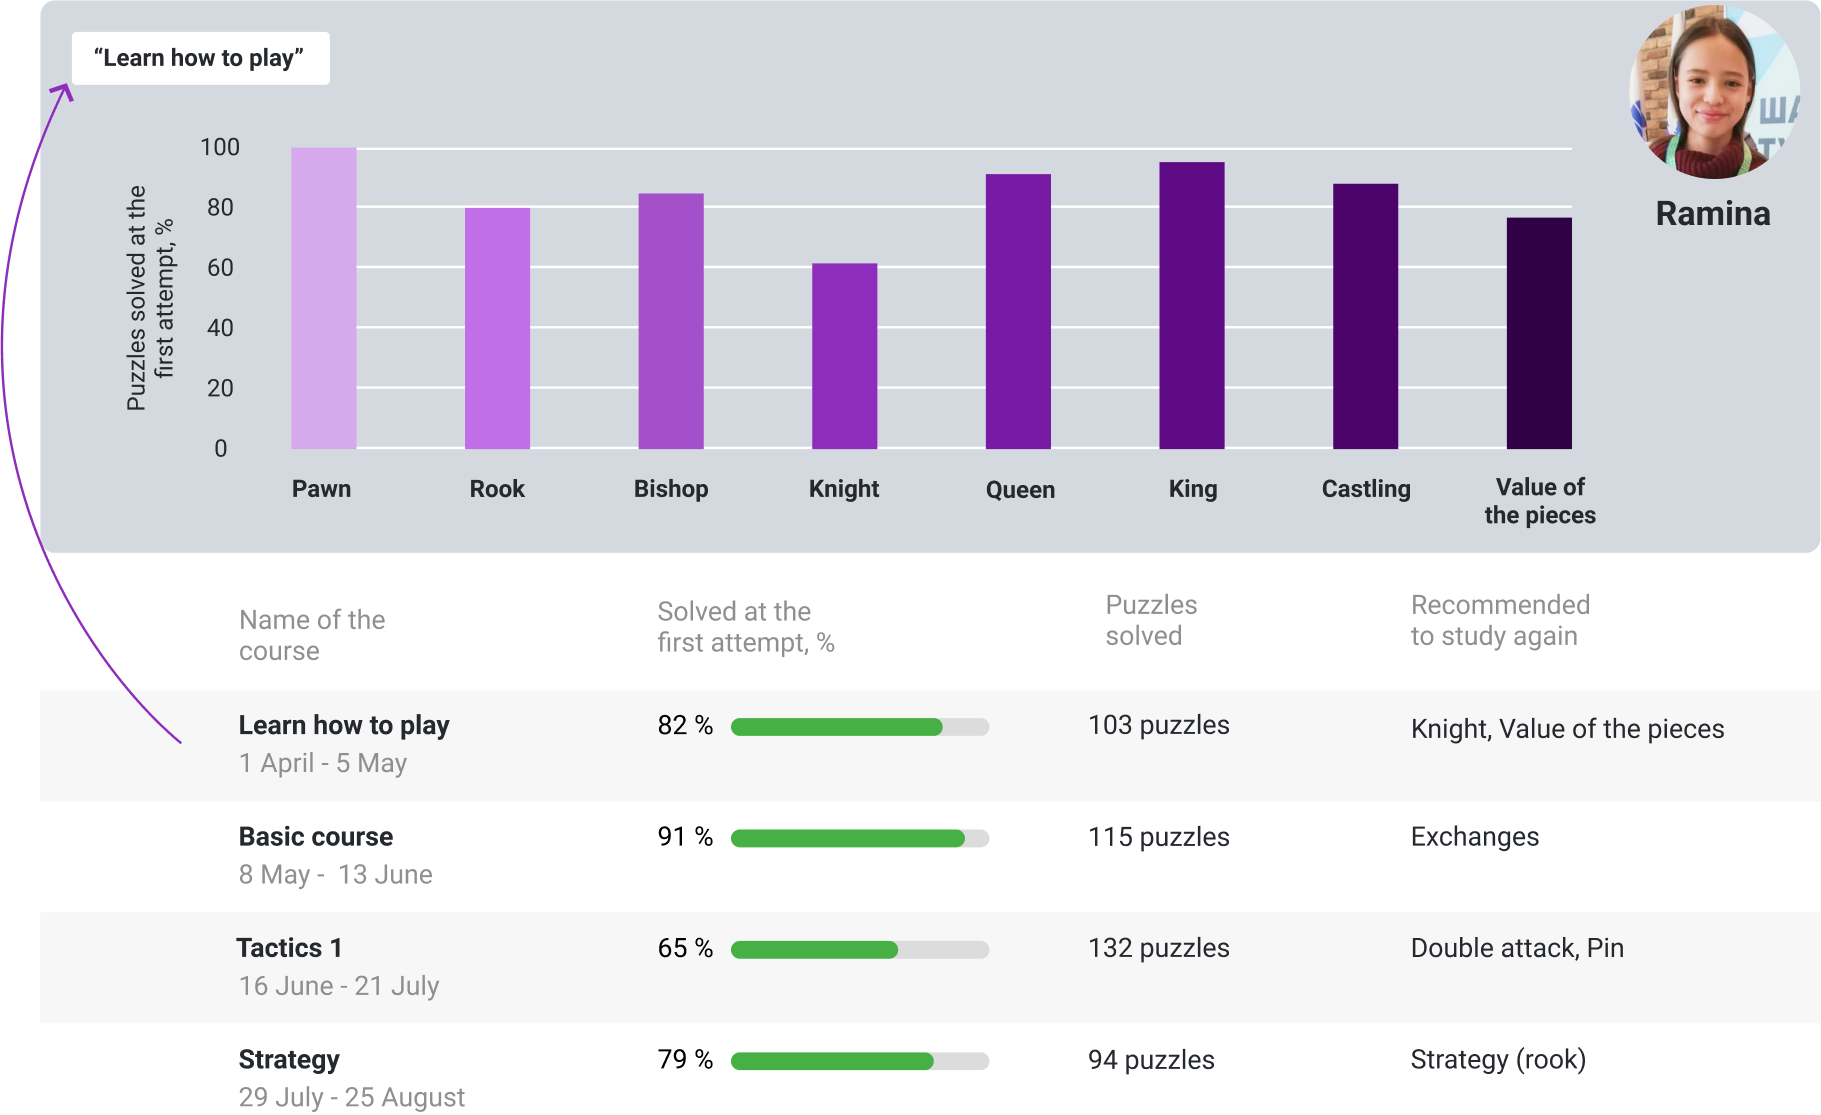Click Ramina's profile photo

point(1713,93)
